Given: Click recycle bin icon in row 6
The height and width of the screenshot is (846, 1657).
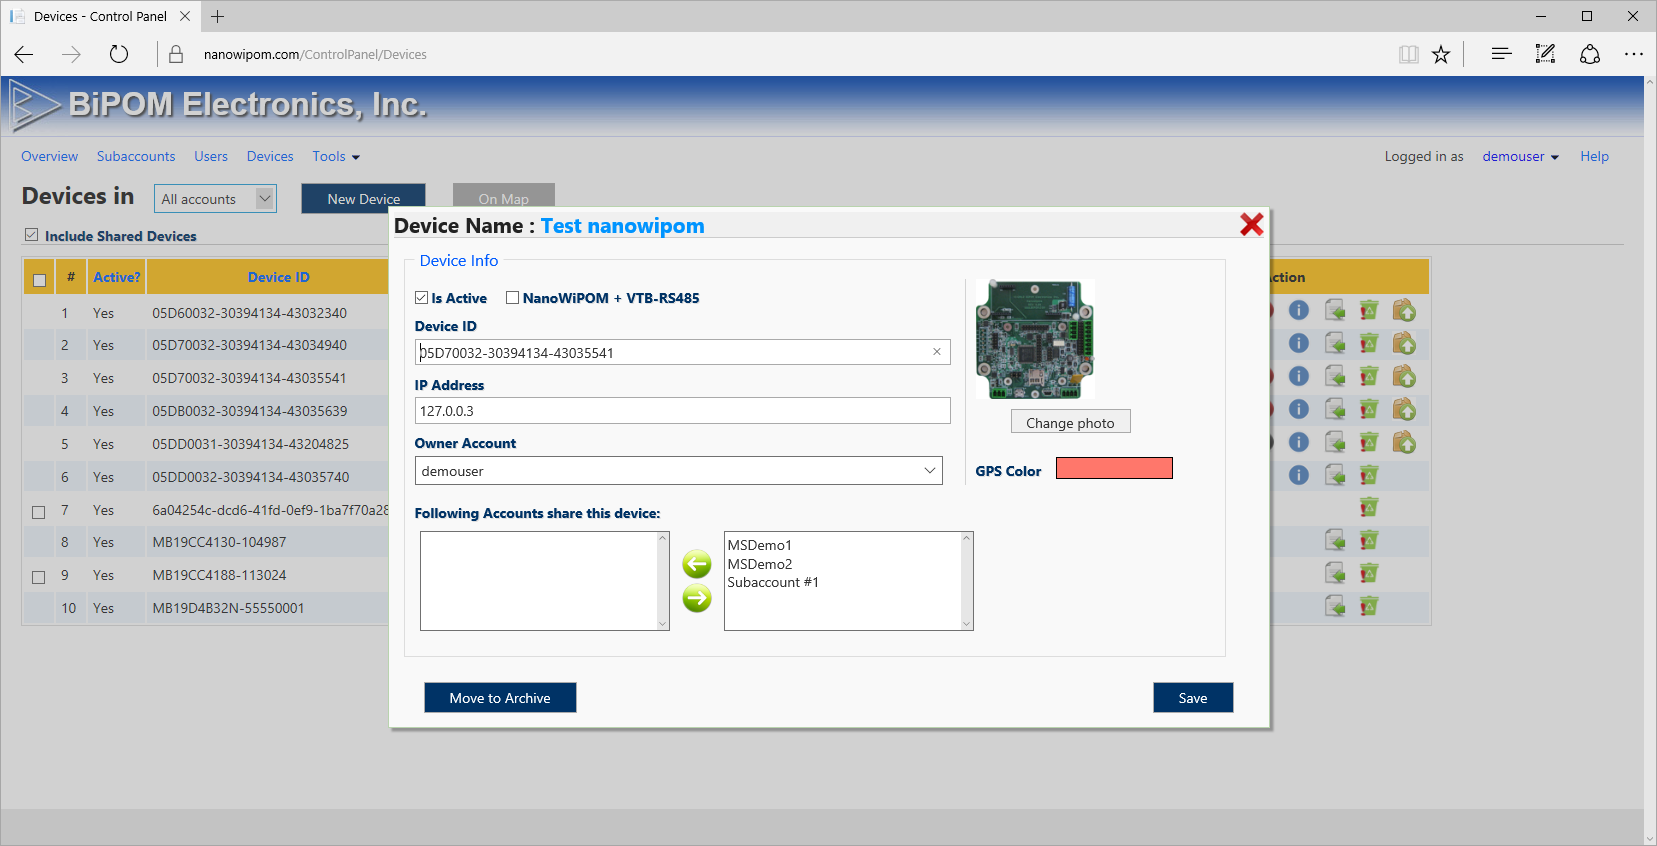Looking at the screenshot, I should 1369,475.
